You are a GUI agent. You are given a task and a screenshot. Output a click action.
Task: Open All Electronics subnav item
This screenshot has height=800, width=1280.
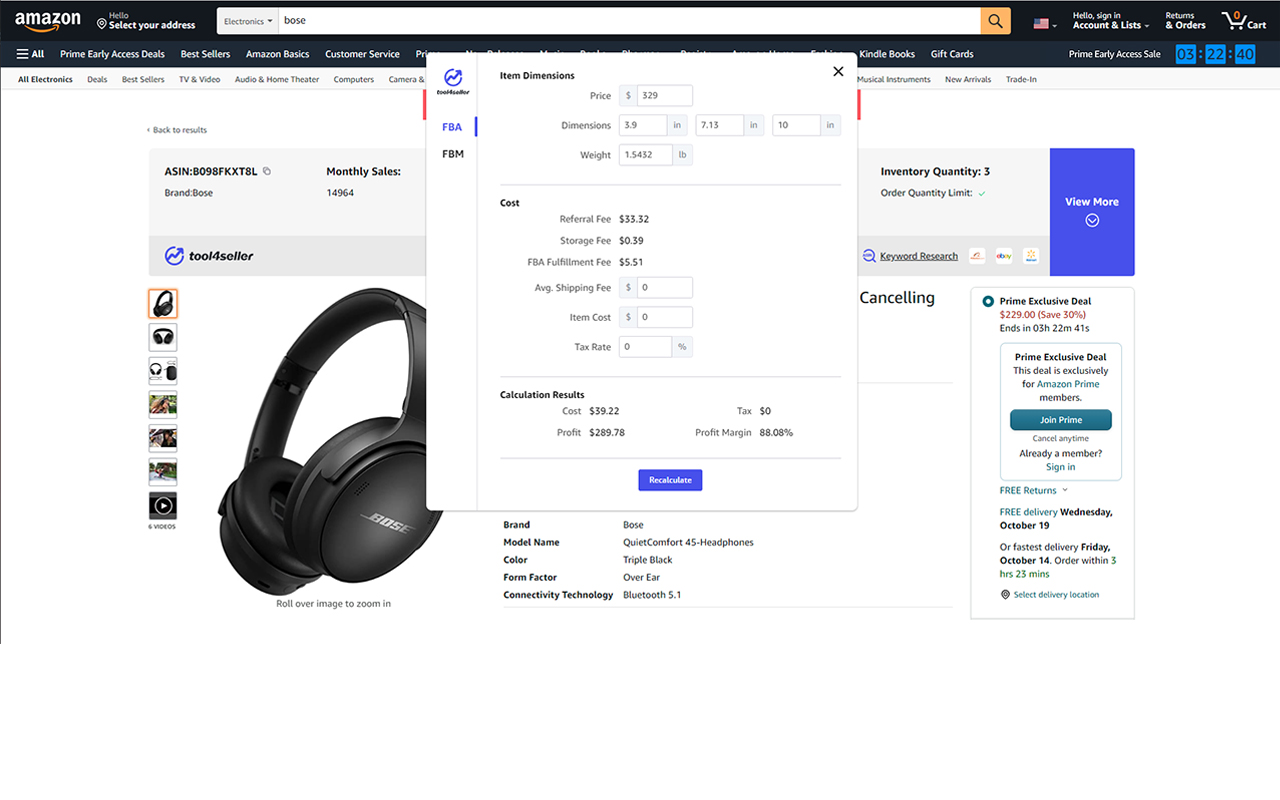click(x=45, y=80)
